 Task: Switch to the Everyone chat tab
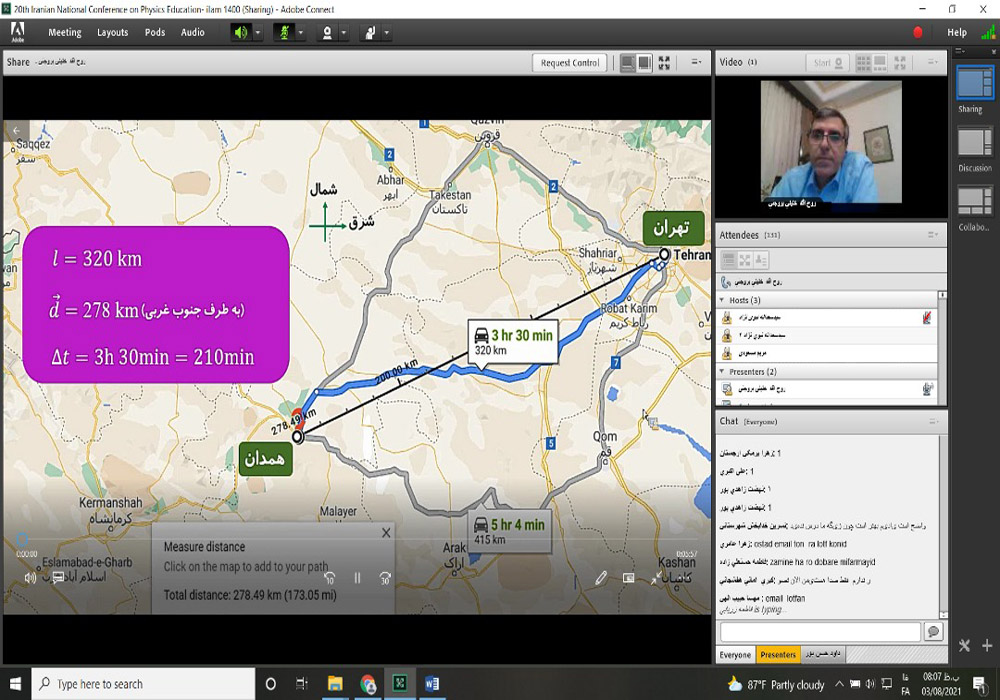(x=735, y=655)
